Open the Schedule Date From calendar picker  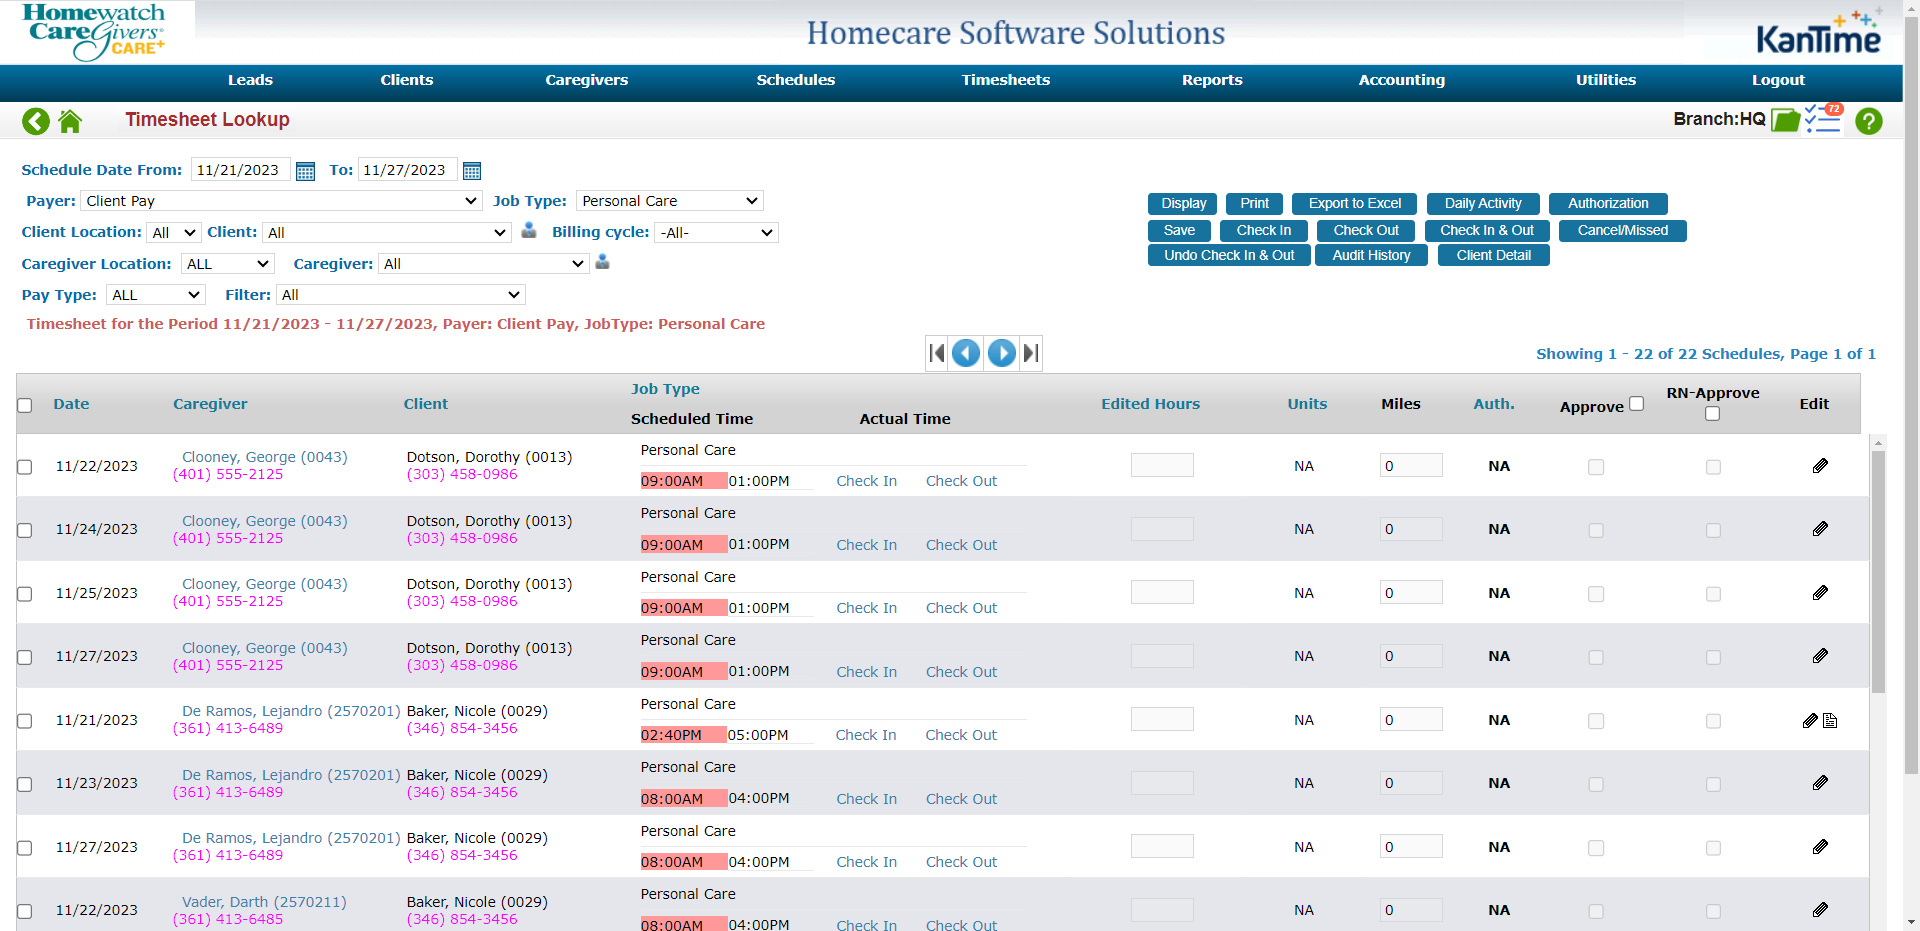tap(306, 171)
